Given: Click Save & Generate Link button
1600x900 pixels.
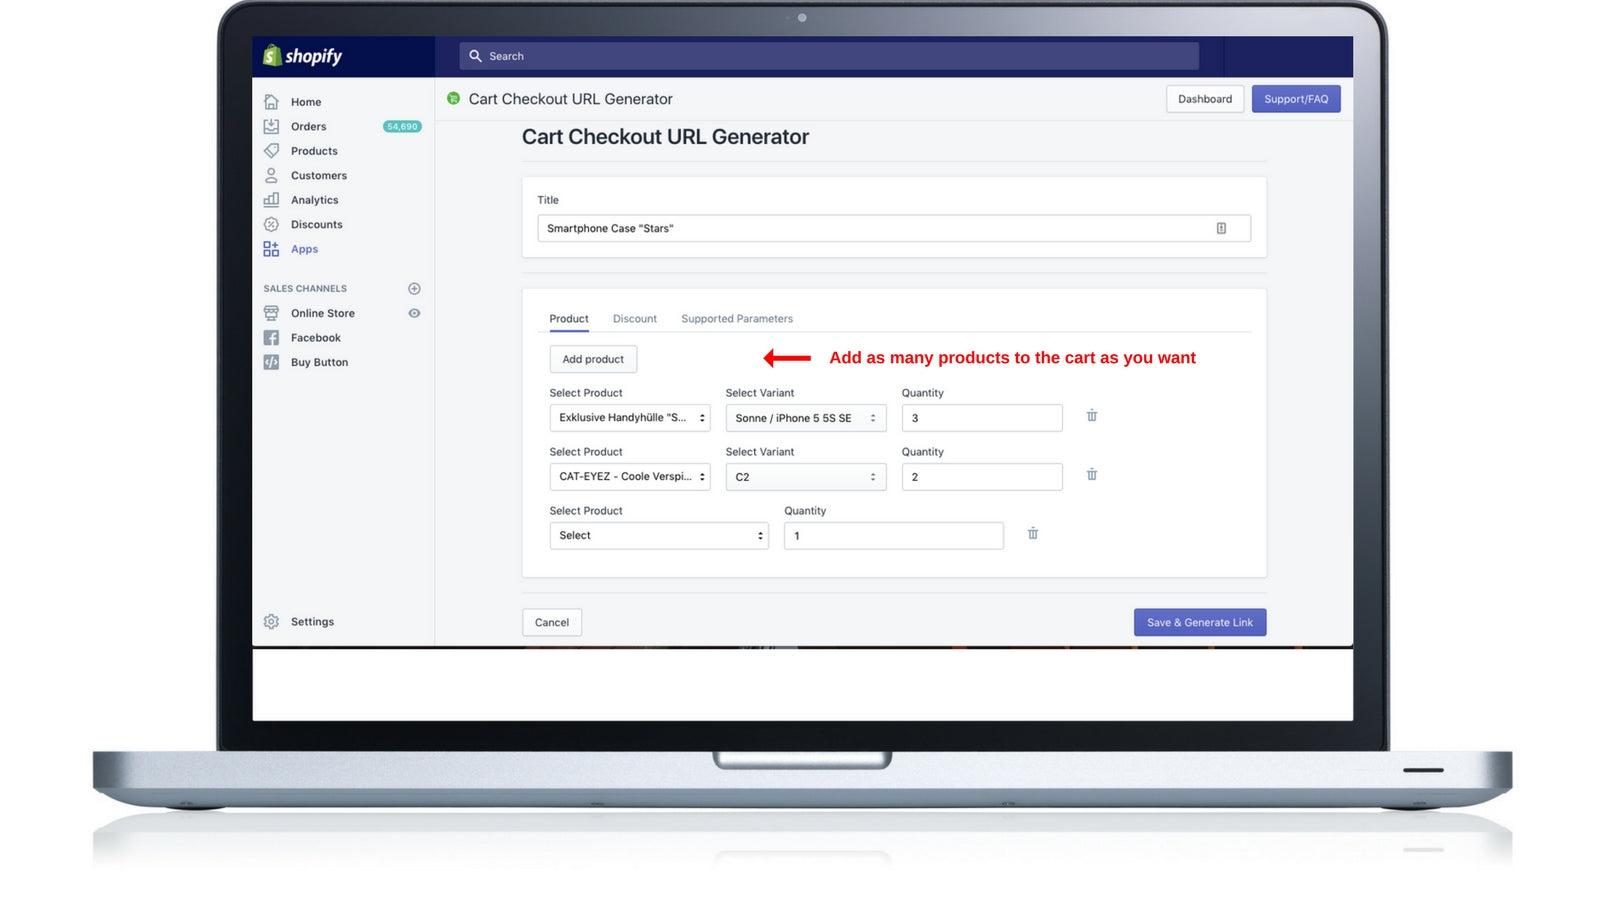Looking at the screenshot, I should click(x=1199, y=623).
